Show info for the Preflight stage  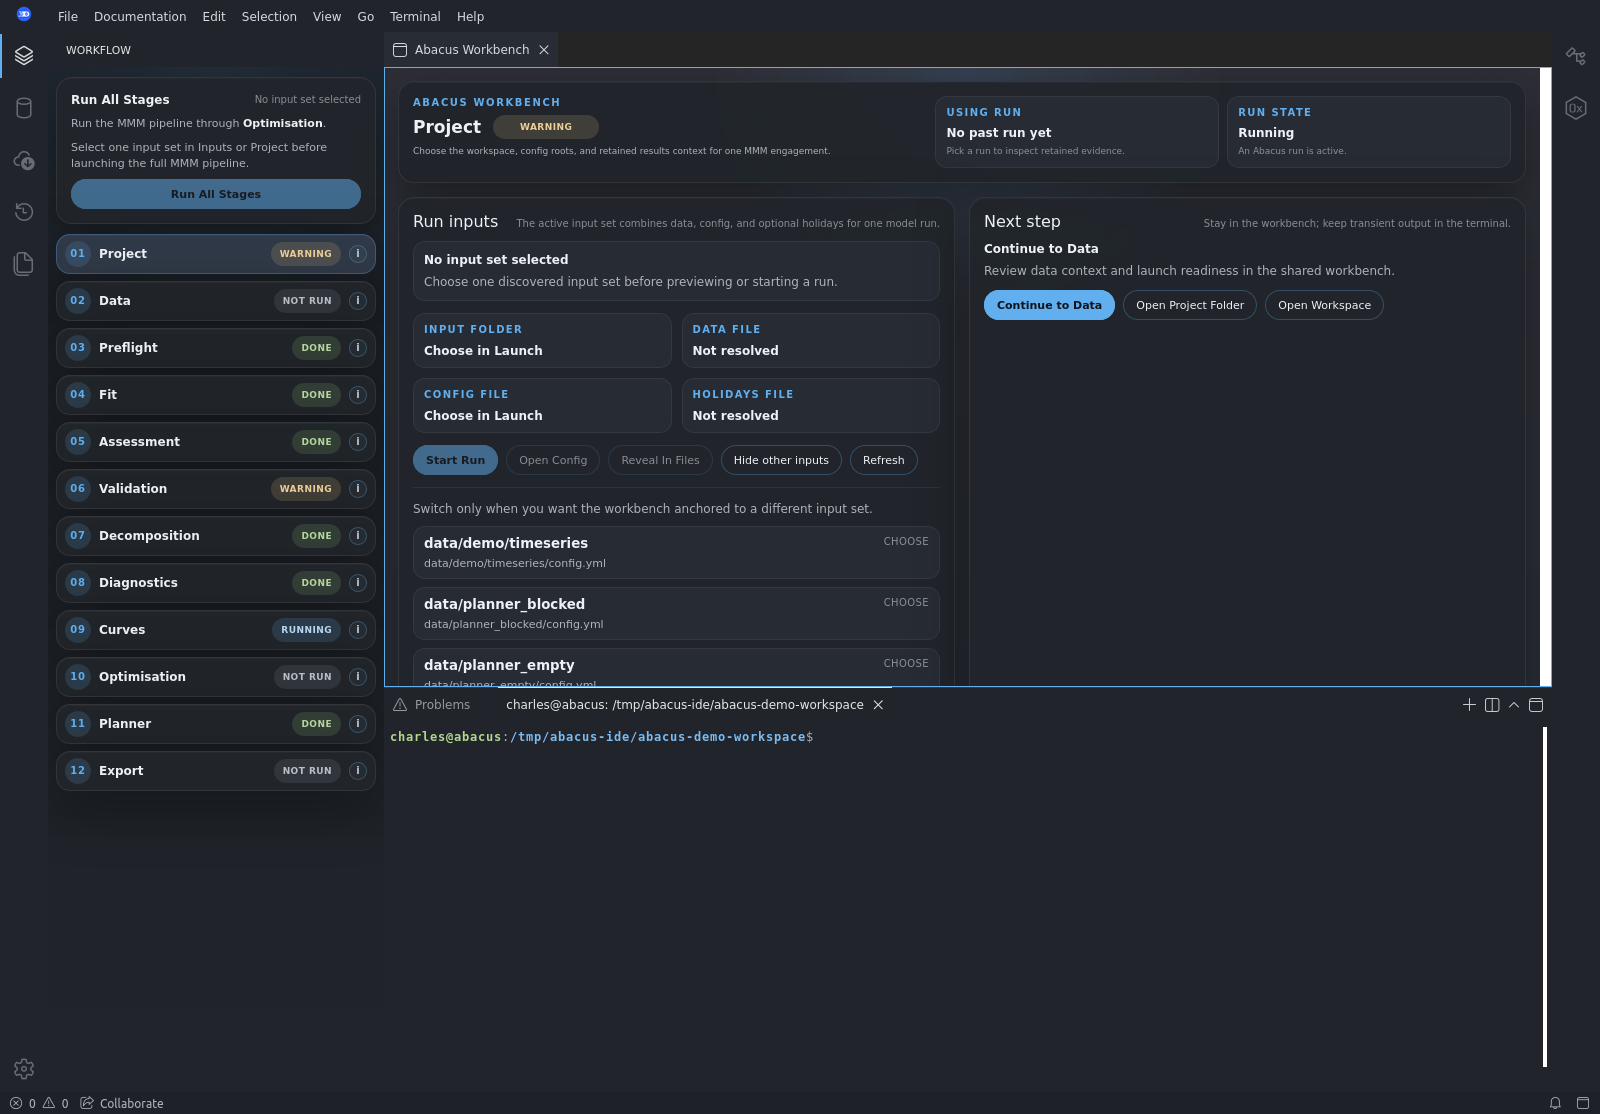coord(358,348)
